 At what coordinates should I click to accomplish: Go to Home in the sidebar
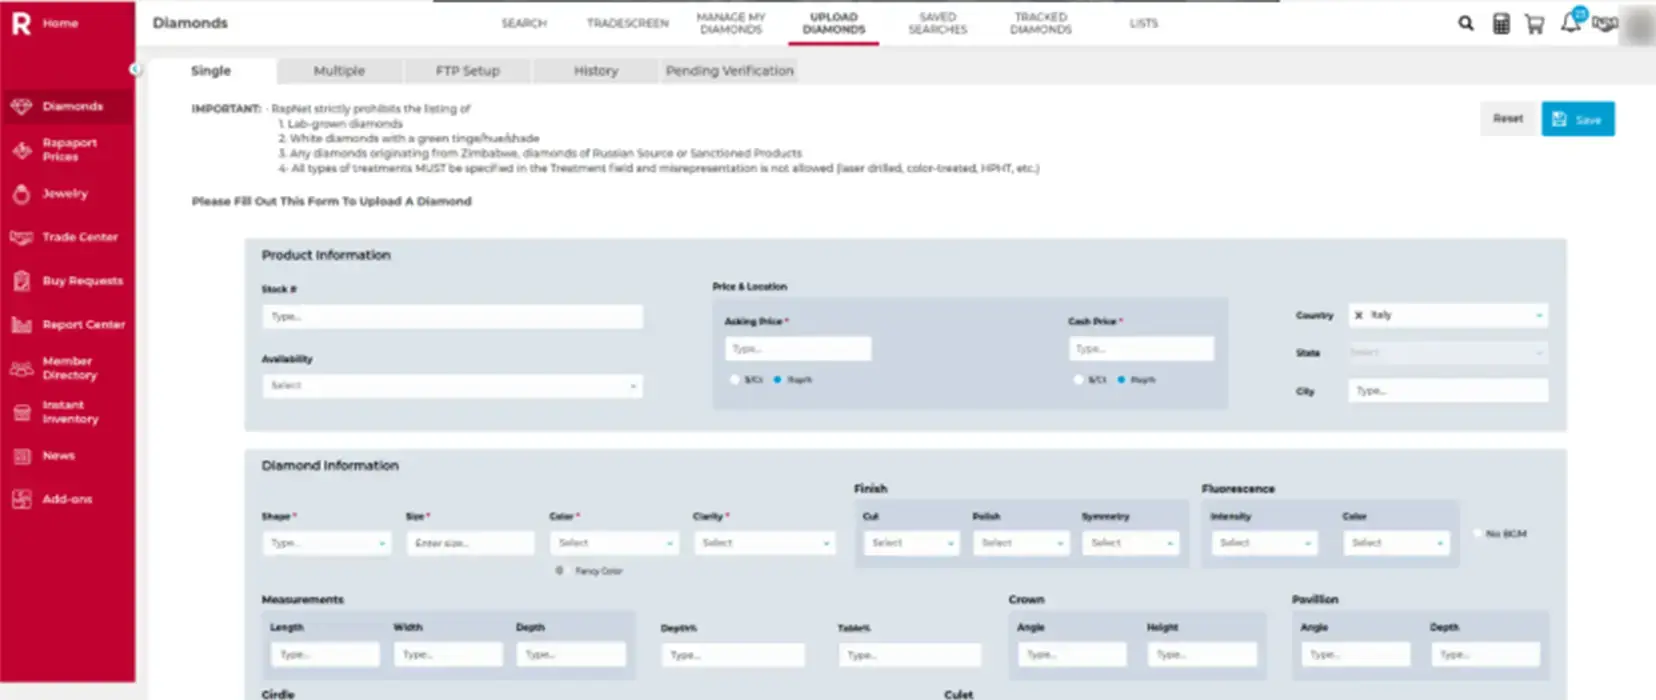coord(60,23)
